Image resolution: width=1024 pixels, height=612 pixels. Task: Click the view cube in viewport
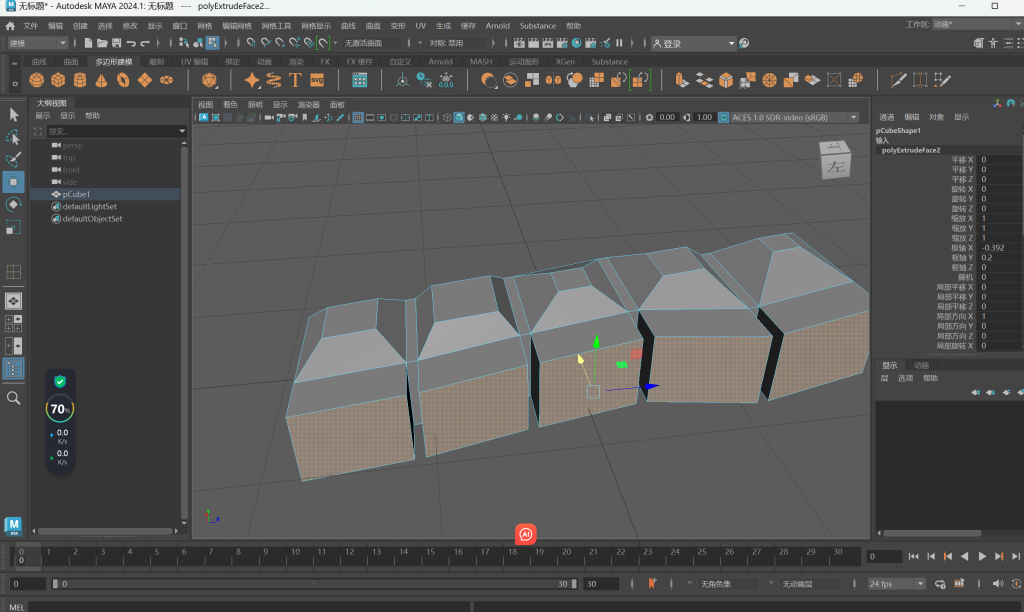pos(835,159)
